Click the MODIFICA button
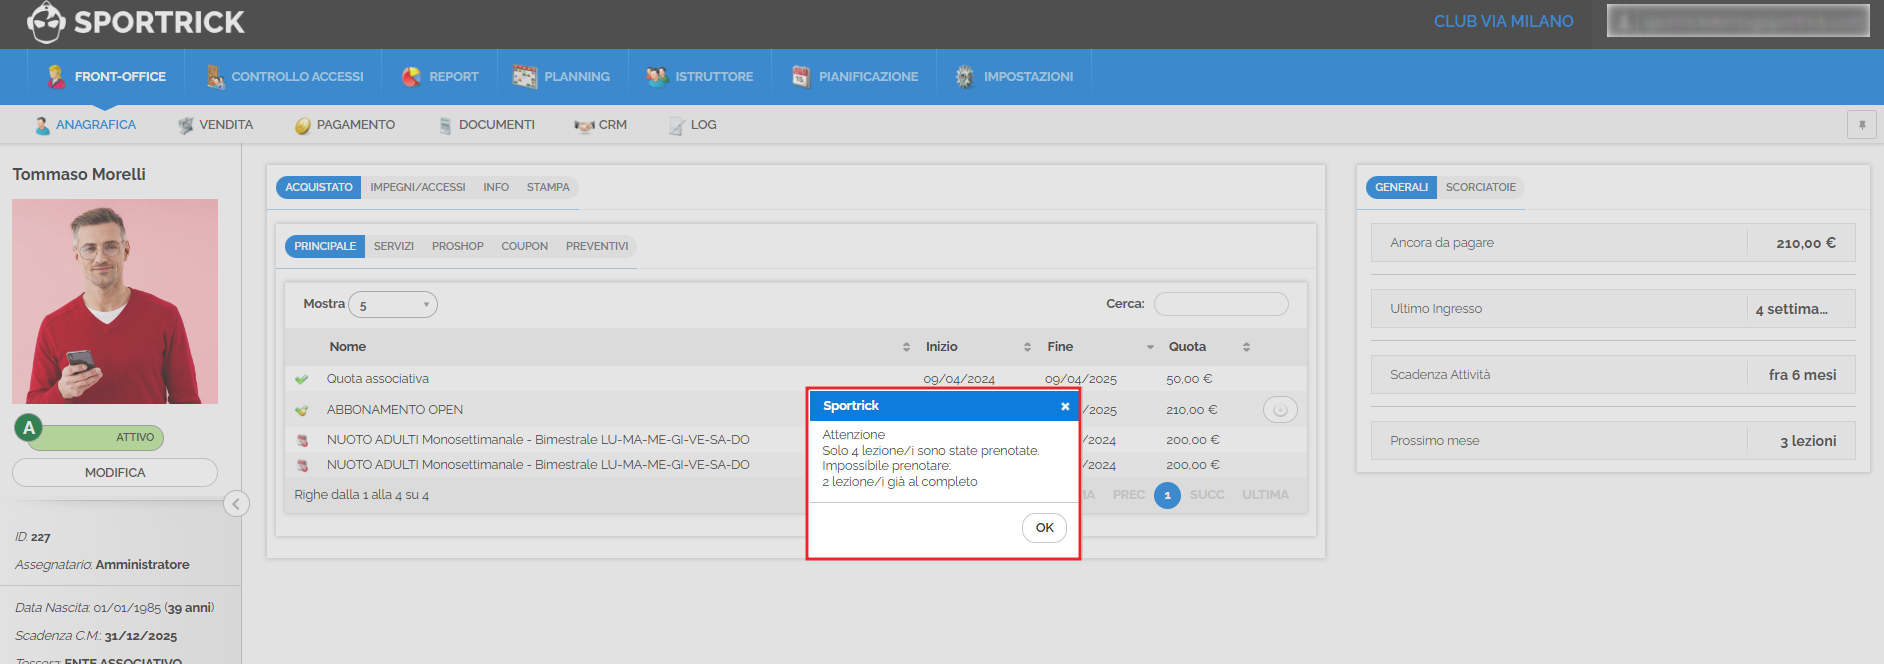 click(115, 473)
